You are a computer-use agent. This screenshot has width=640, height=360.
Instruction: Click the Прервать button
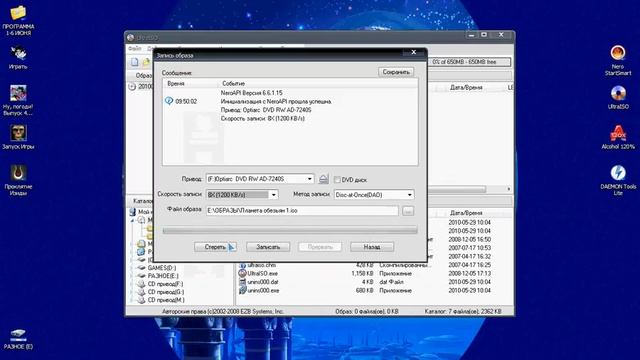tap(320, 247)
